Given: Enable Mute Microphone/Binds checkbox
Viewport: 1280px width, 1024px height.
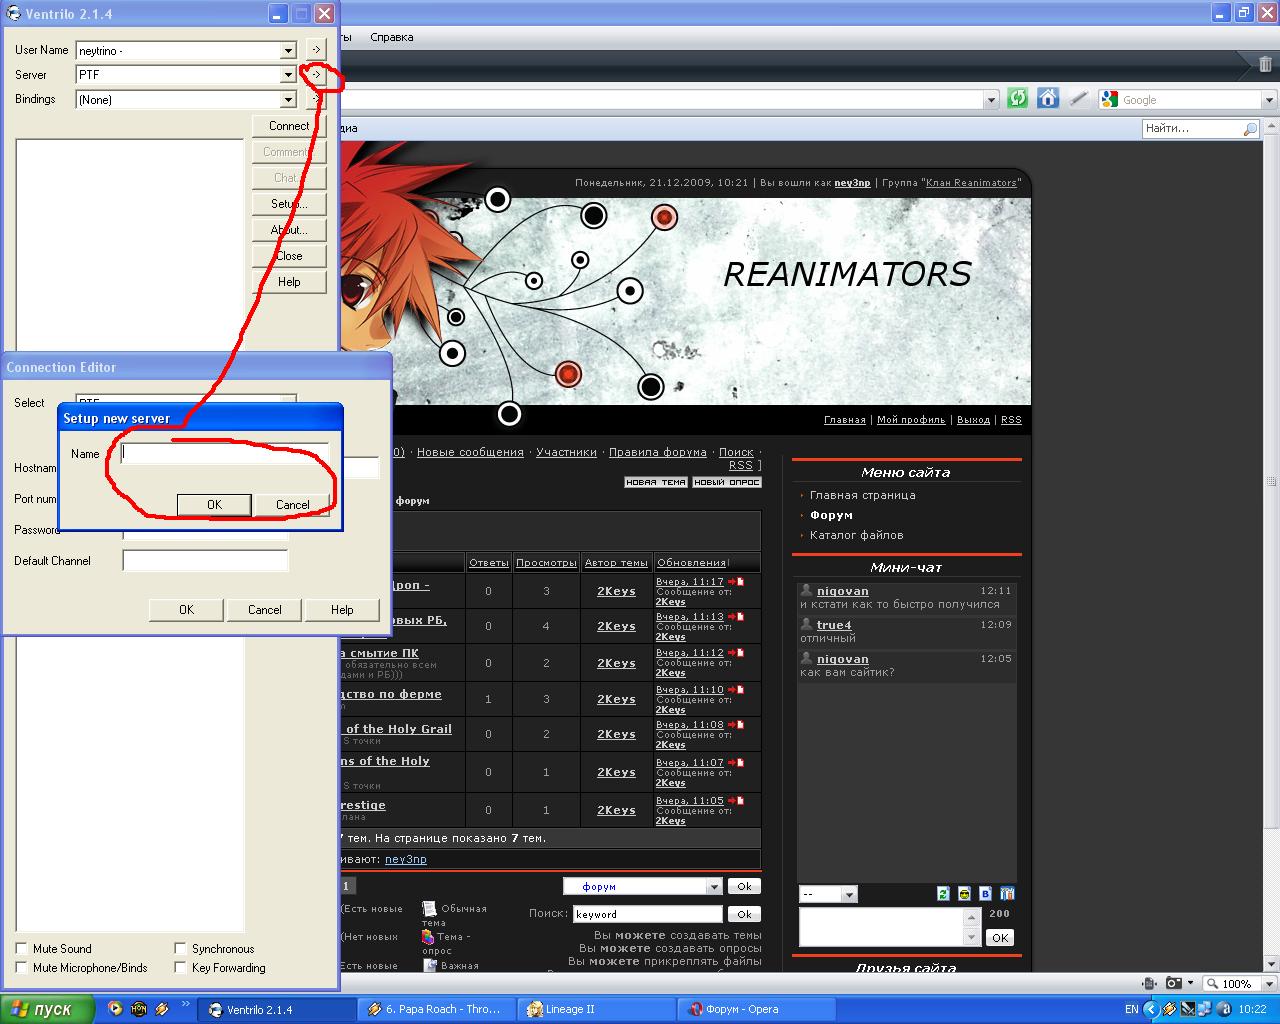Looking at the screenshot, I should click(21, 967).
